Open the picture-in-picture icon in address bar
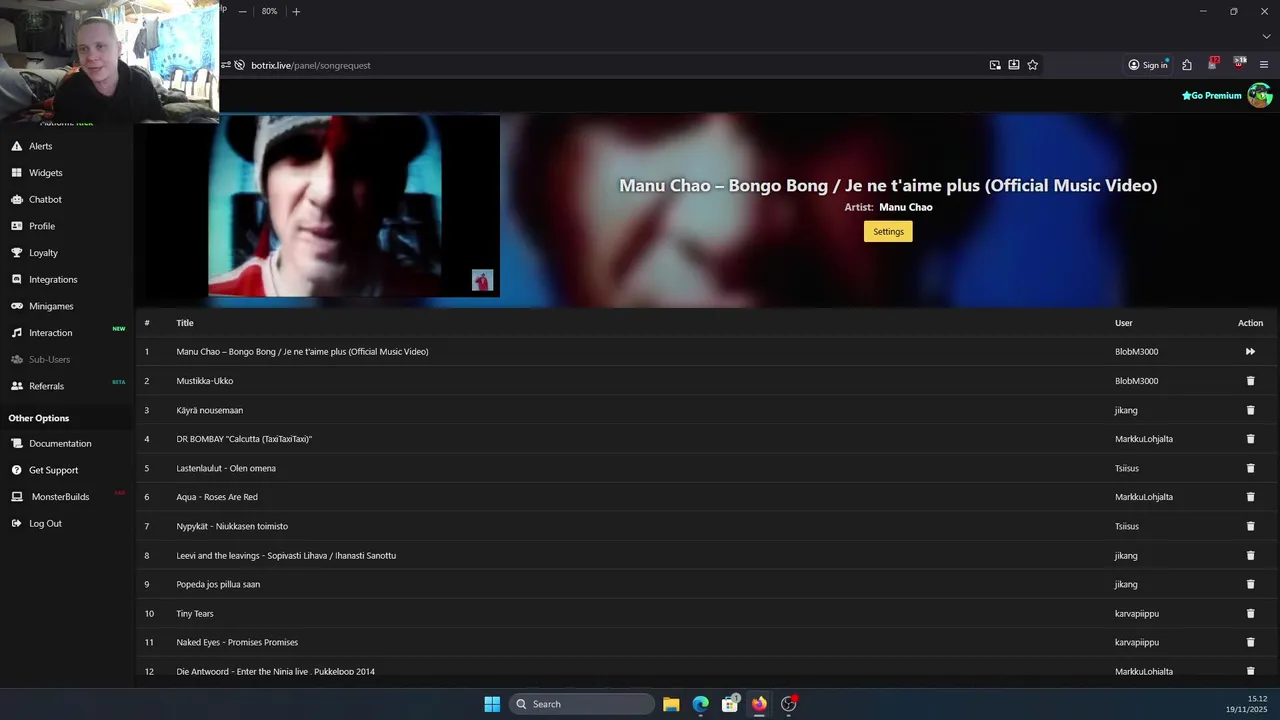 click(995, 65)
